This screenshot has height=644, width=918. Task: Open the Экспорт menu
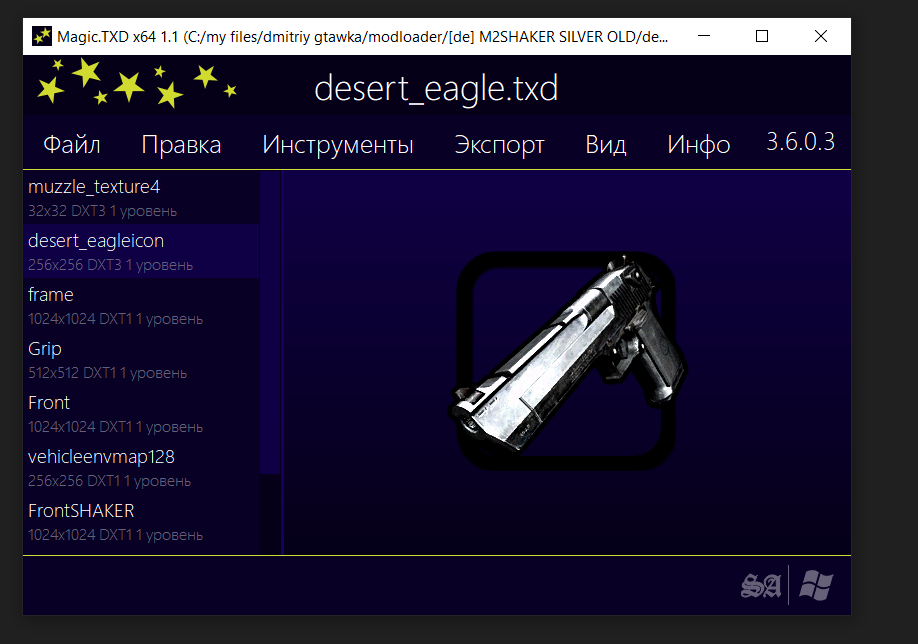[x=499, y=144]
